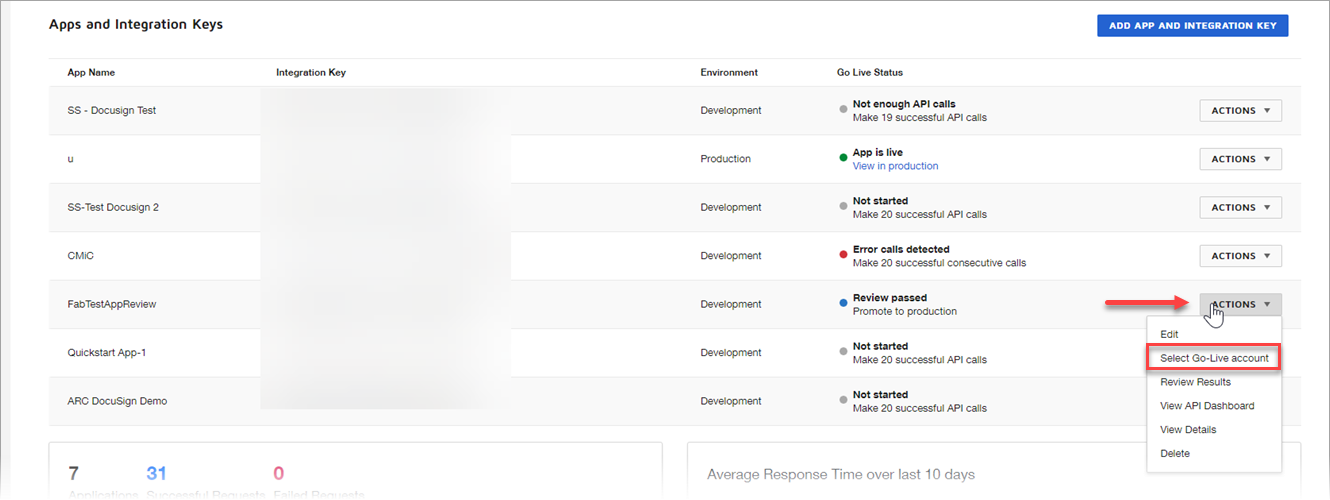Click the 0 failed requests count
Viewport: 1330px width, 500px height.
coord(279,473)
